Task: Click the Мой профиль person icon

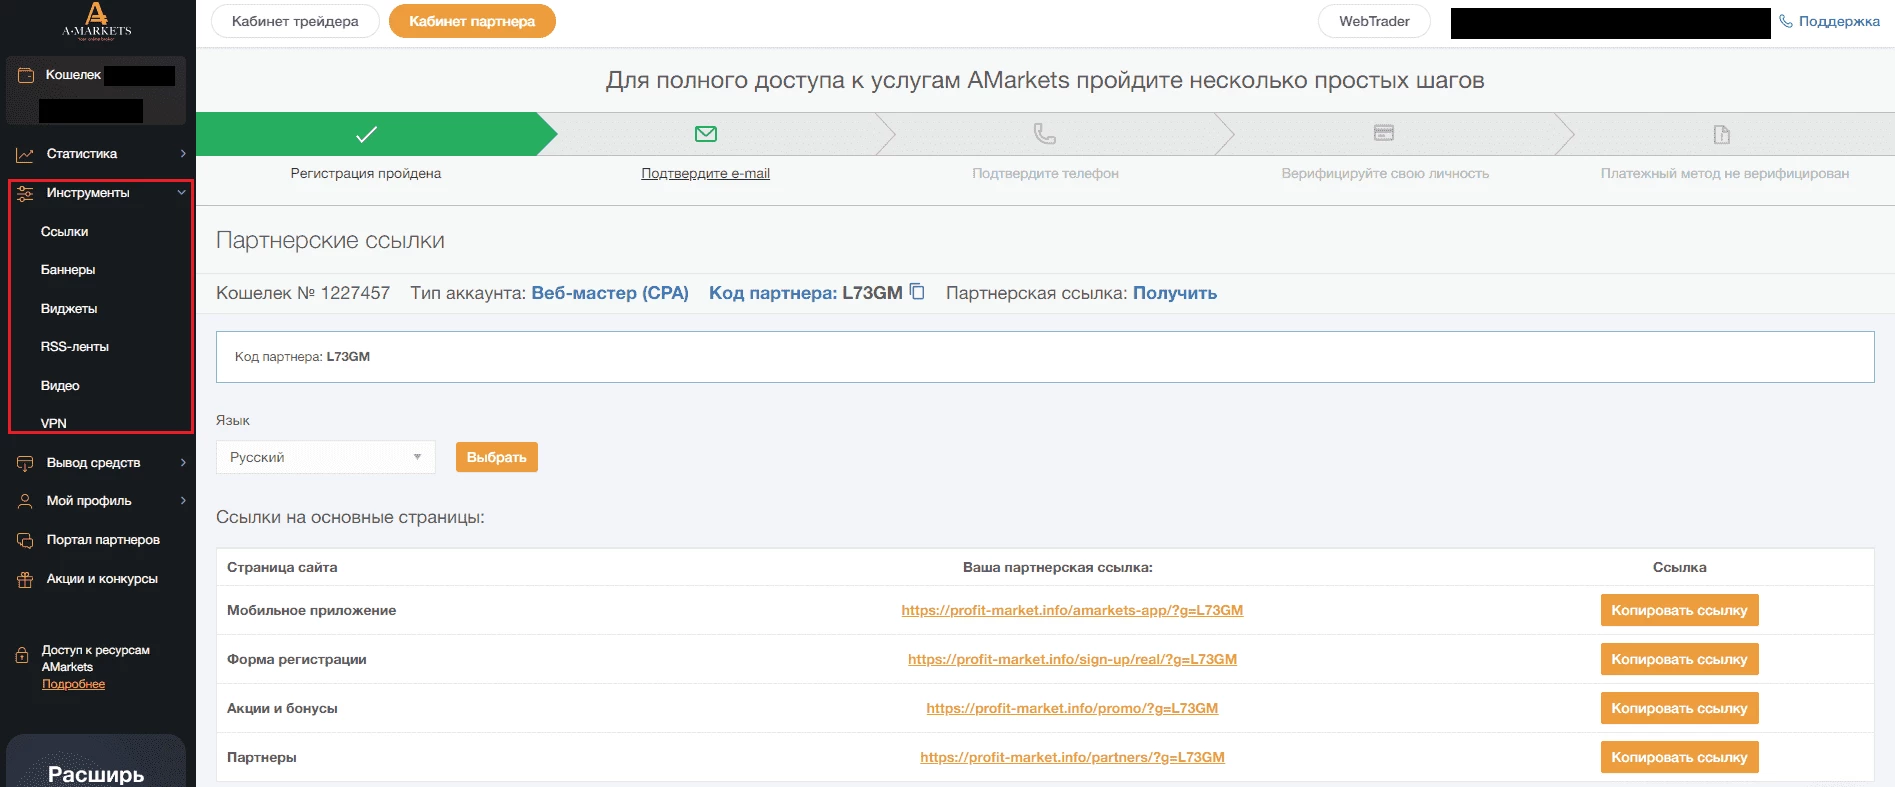Action: (x=25, y=501)
